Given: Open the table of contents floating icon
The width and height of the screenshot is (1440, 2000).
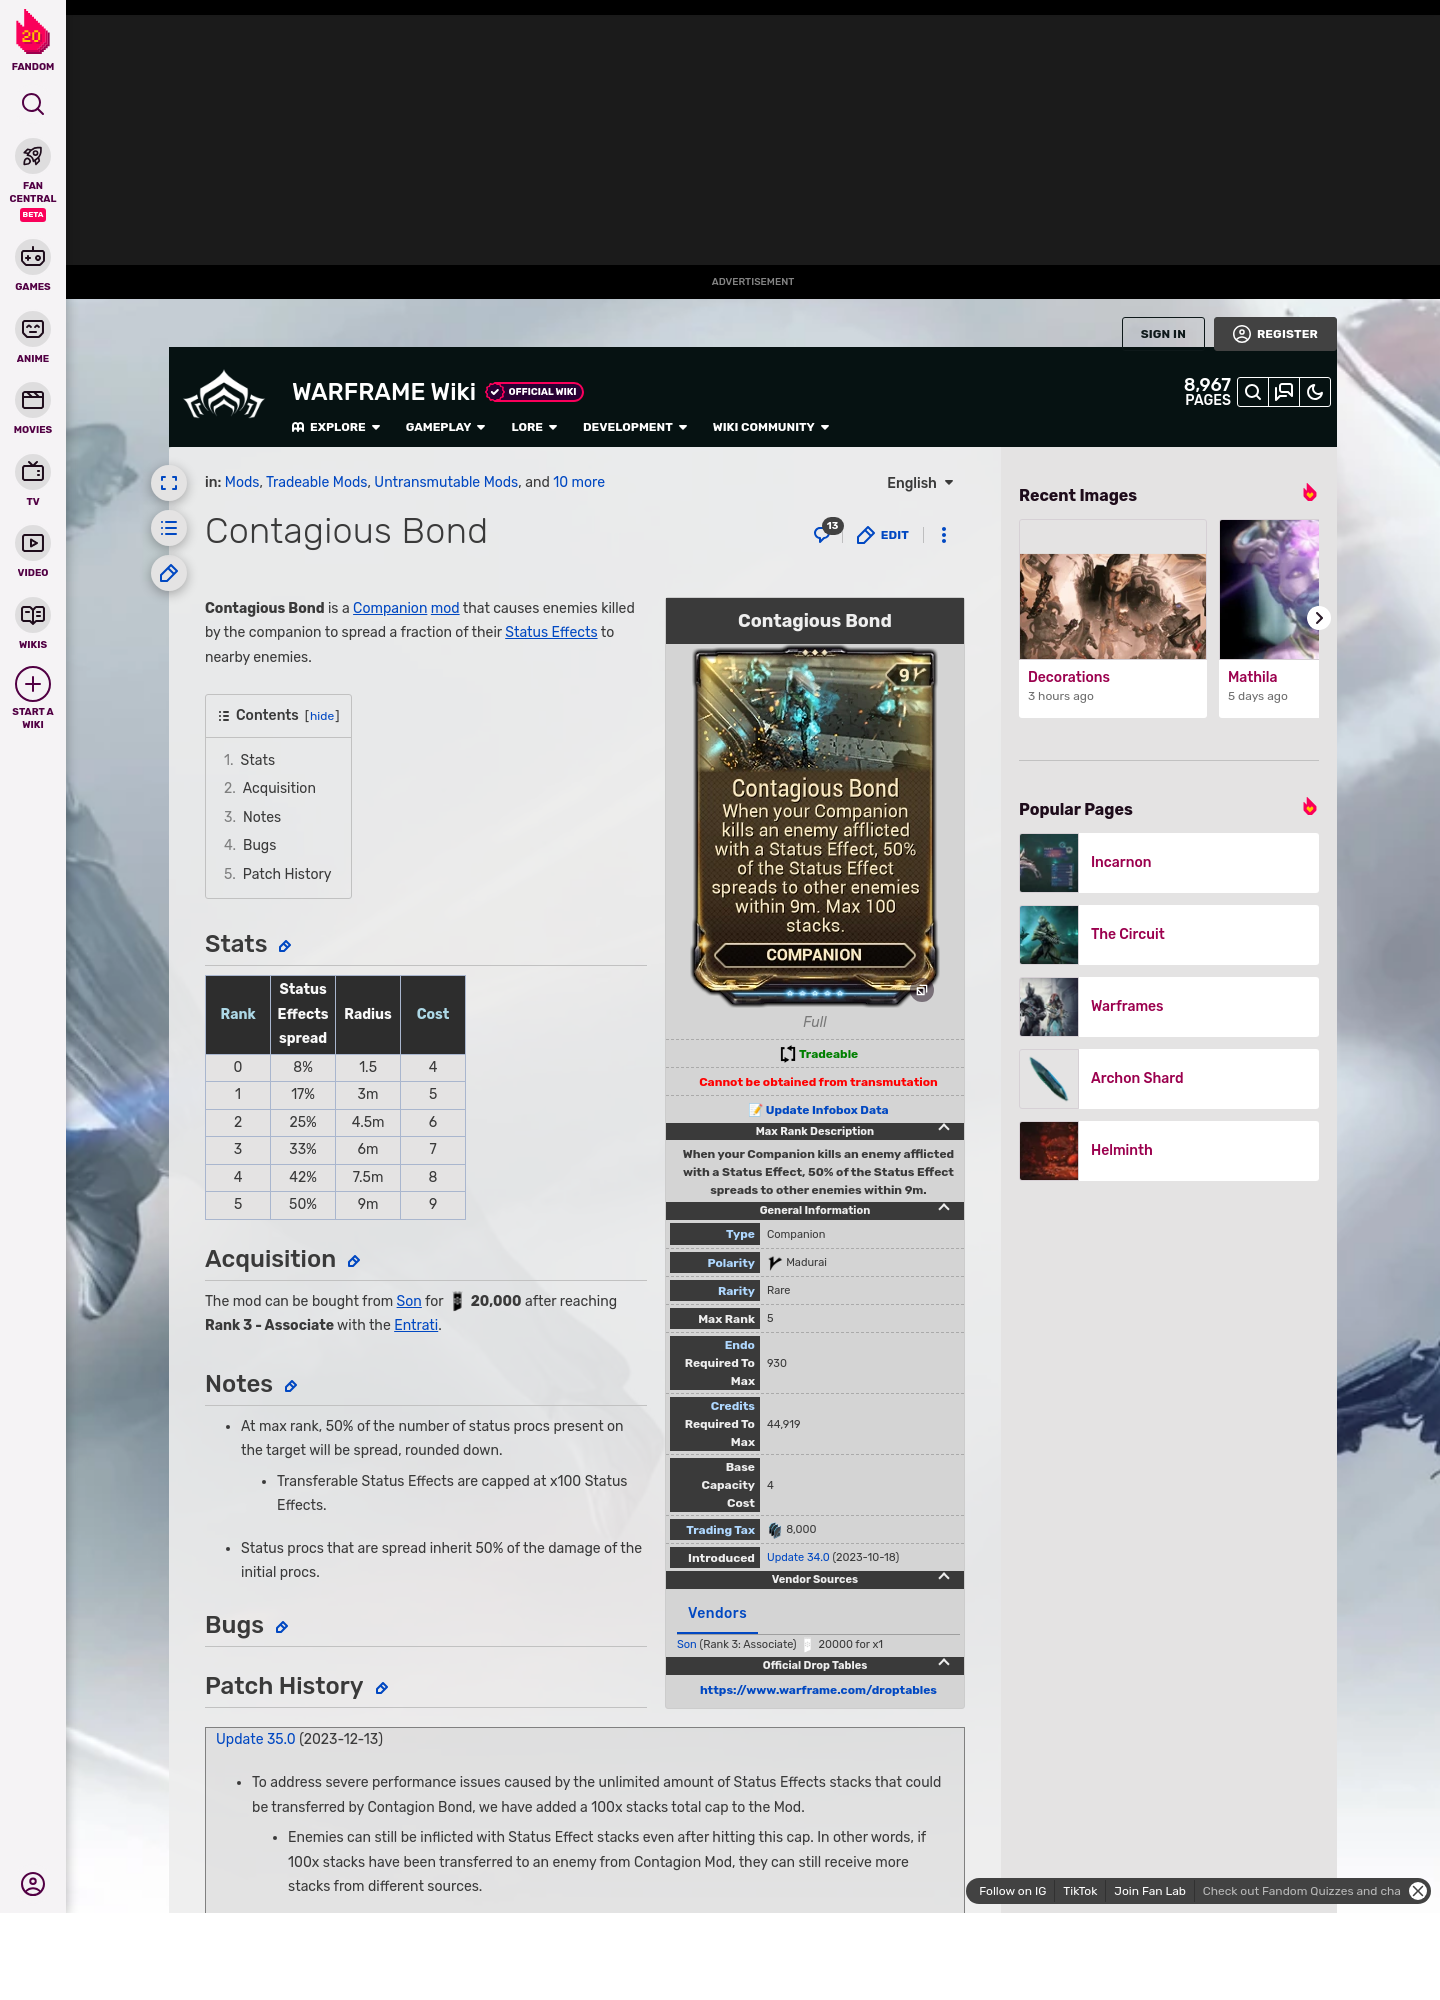Looking at the screenshot, I should 169,528.
